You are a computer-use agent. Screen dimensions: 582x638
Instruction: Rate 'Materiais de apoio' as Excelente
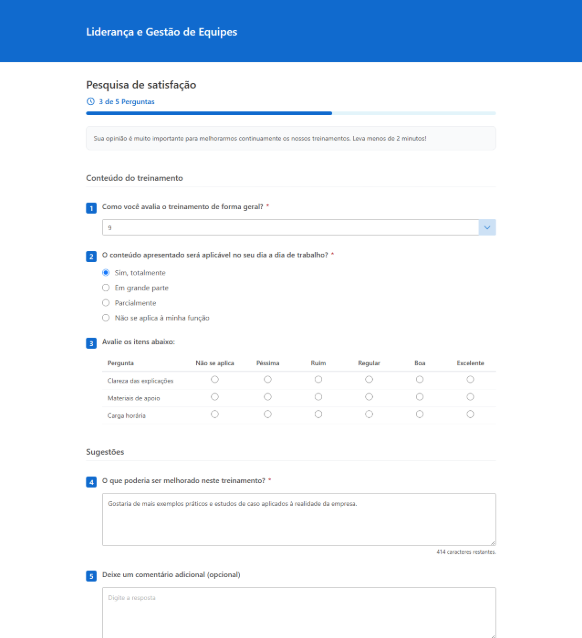470,397
